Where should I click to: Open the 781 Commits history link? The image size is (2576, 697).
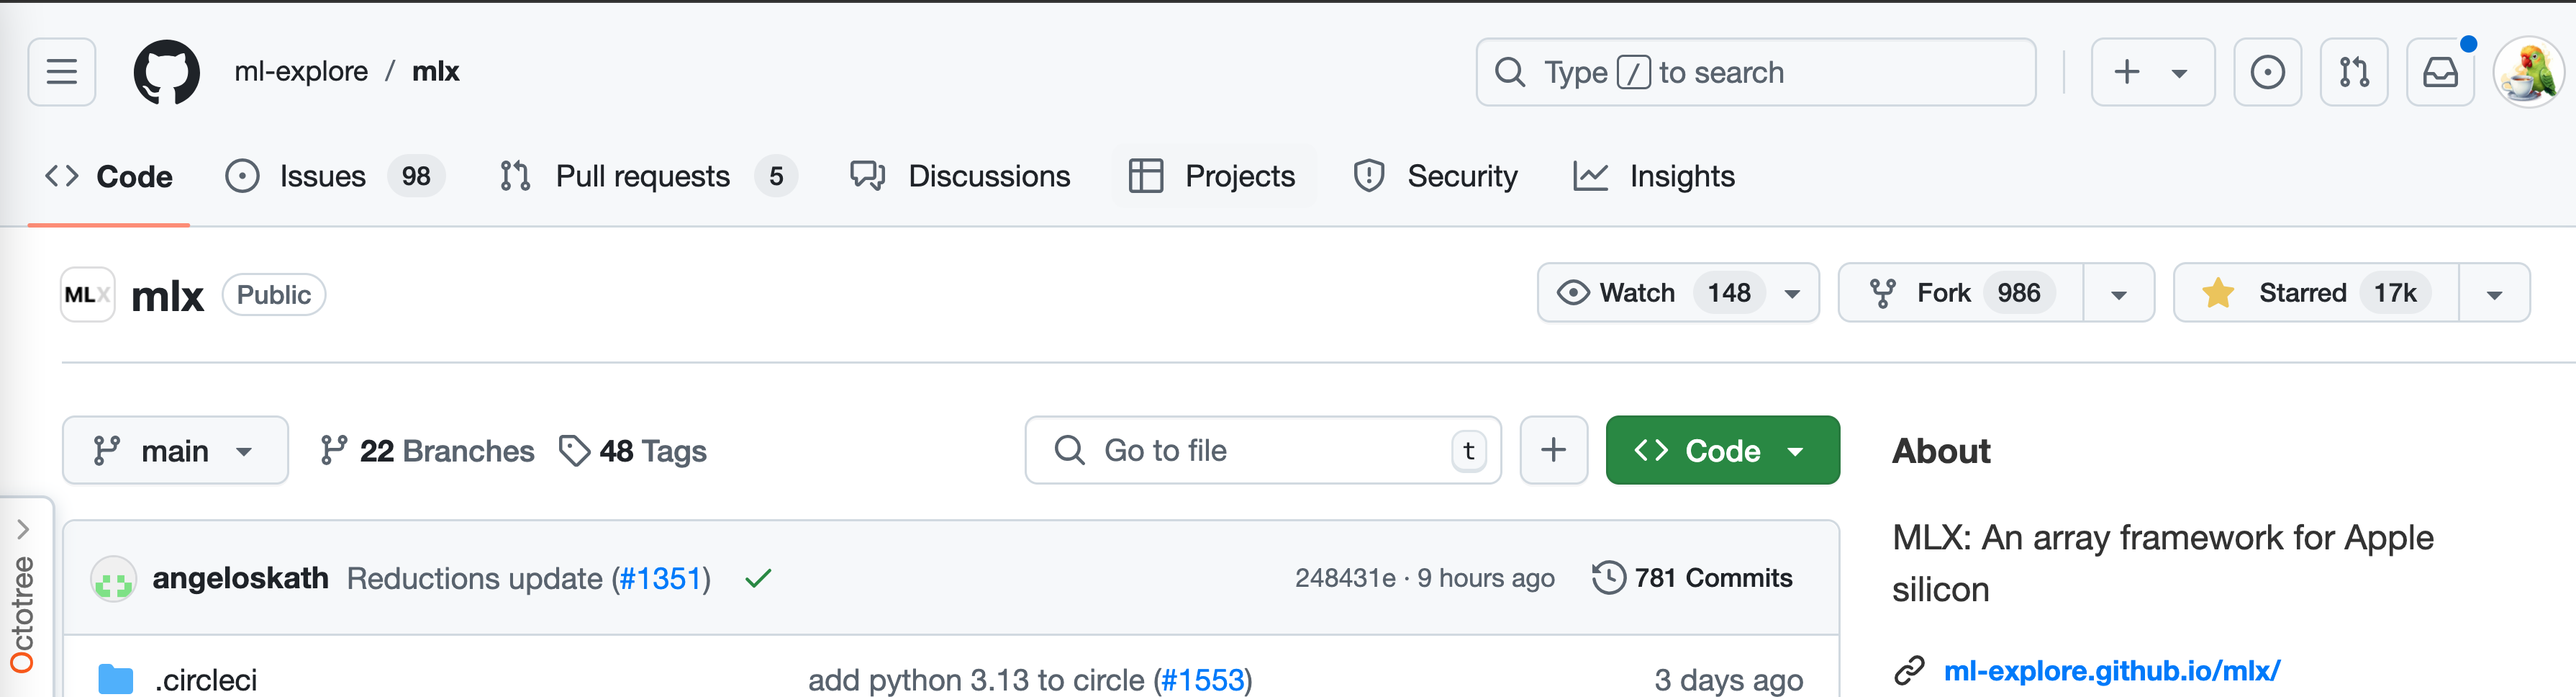pos(1692,578)
